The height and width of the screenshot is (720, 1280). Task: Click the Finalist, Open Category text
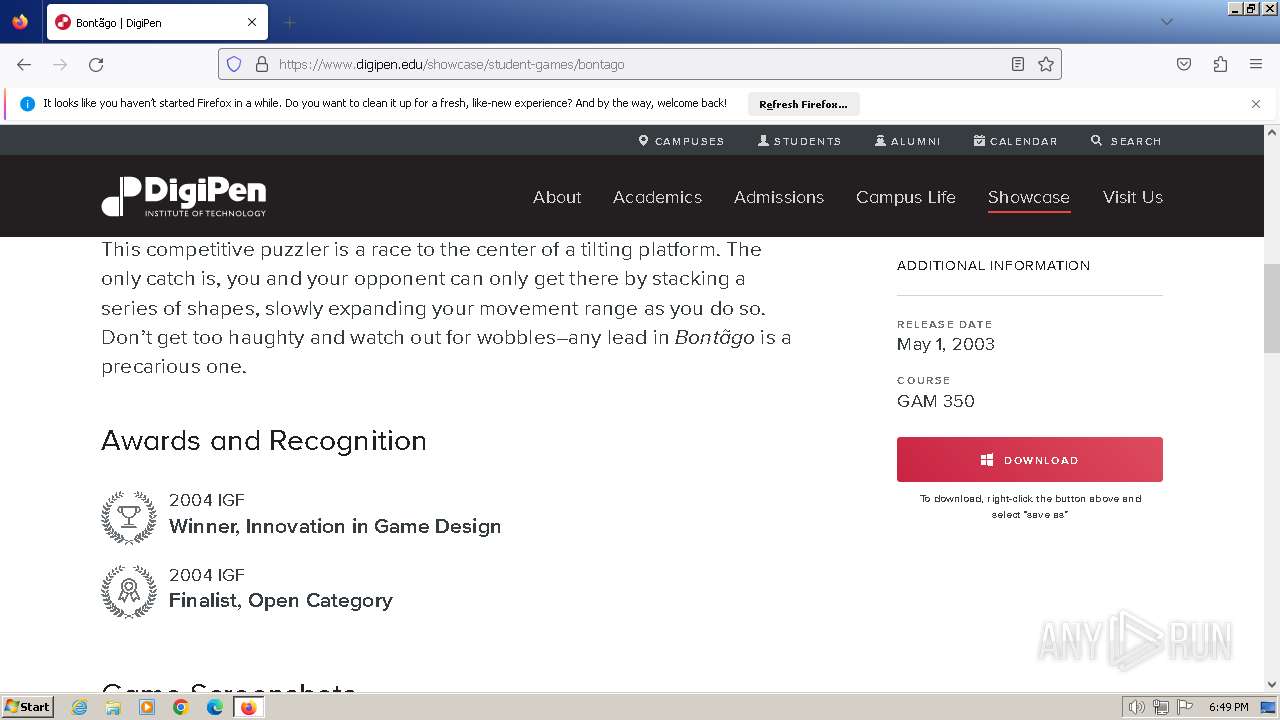pyautogui.click(x=281, y=600)
